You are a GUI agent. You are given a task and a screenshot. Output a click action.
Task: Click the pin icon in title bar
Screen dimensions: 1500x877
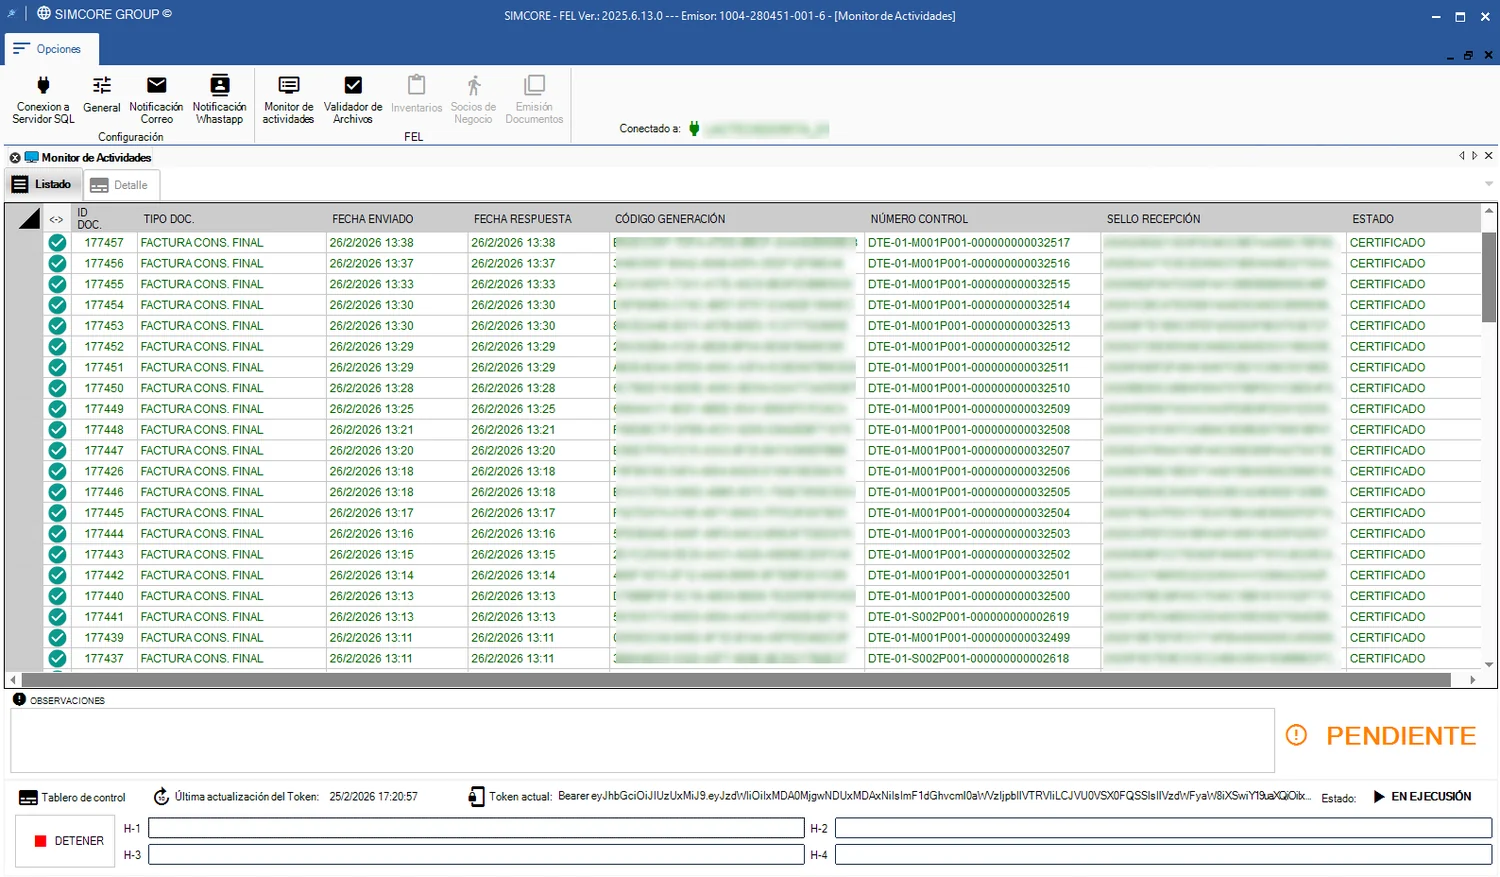click(x=11, y=14)
